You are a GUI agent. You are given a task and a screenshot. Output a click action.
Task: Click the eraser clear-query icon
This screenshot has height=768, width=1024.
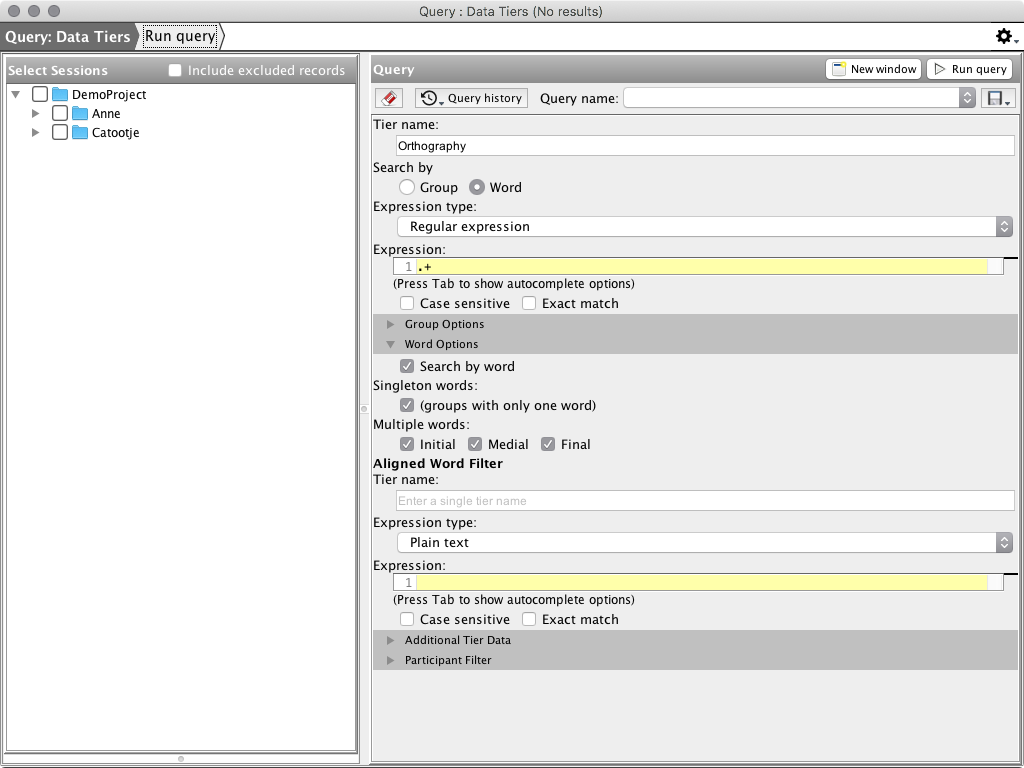[x=389, y=98]
